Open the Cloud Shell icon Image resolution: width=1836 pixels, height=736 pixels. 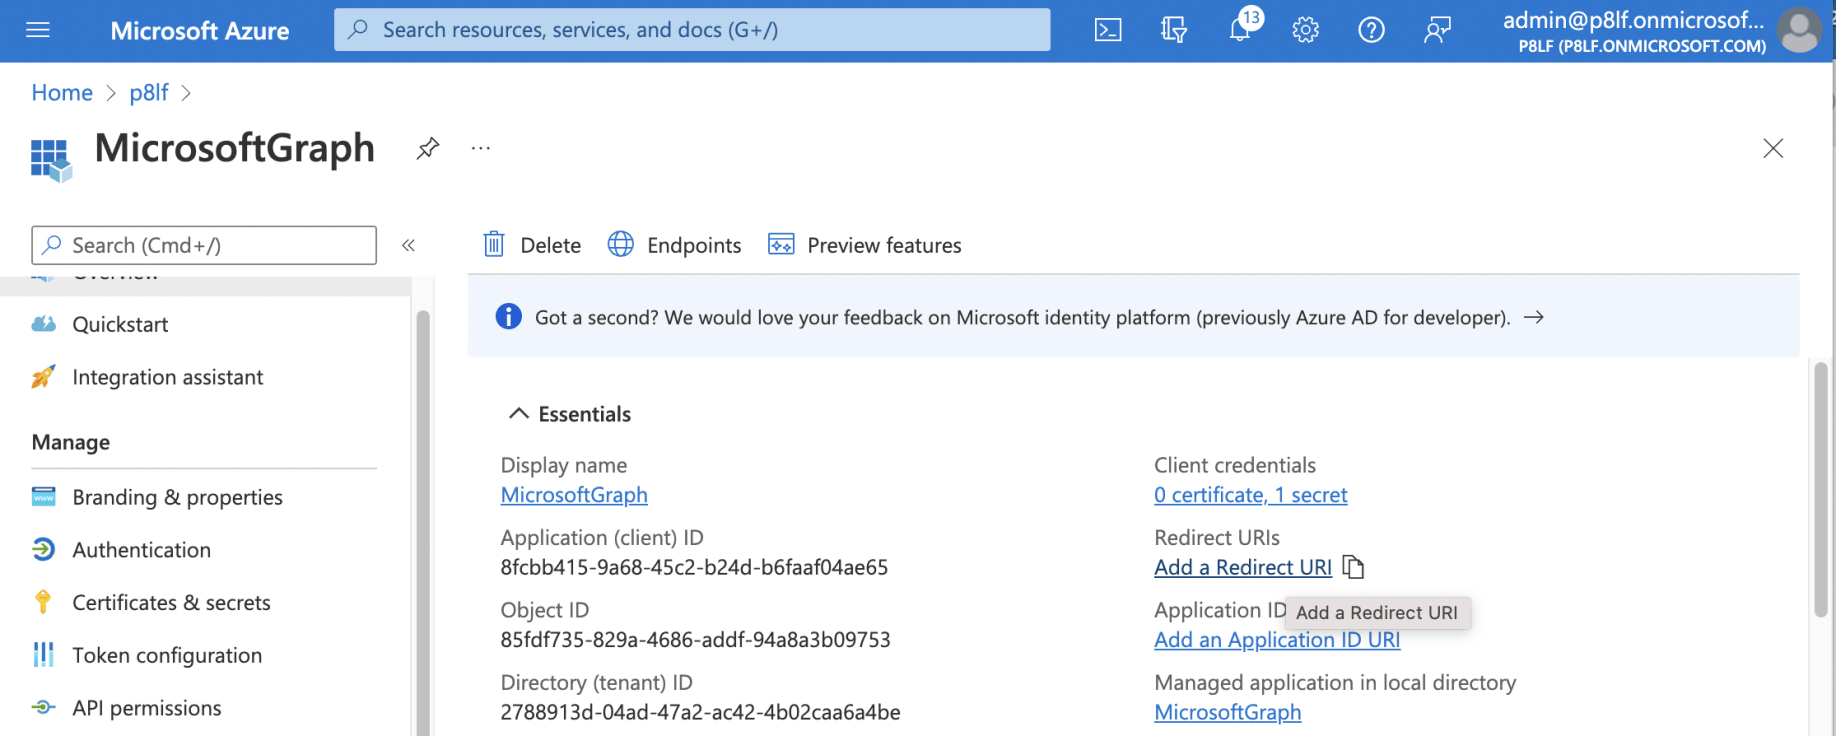(x=1108, y=30)
